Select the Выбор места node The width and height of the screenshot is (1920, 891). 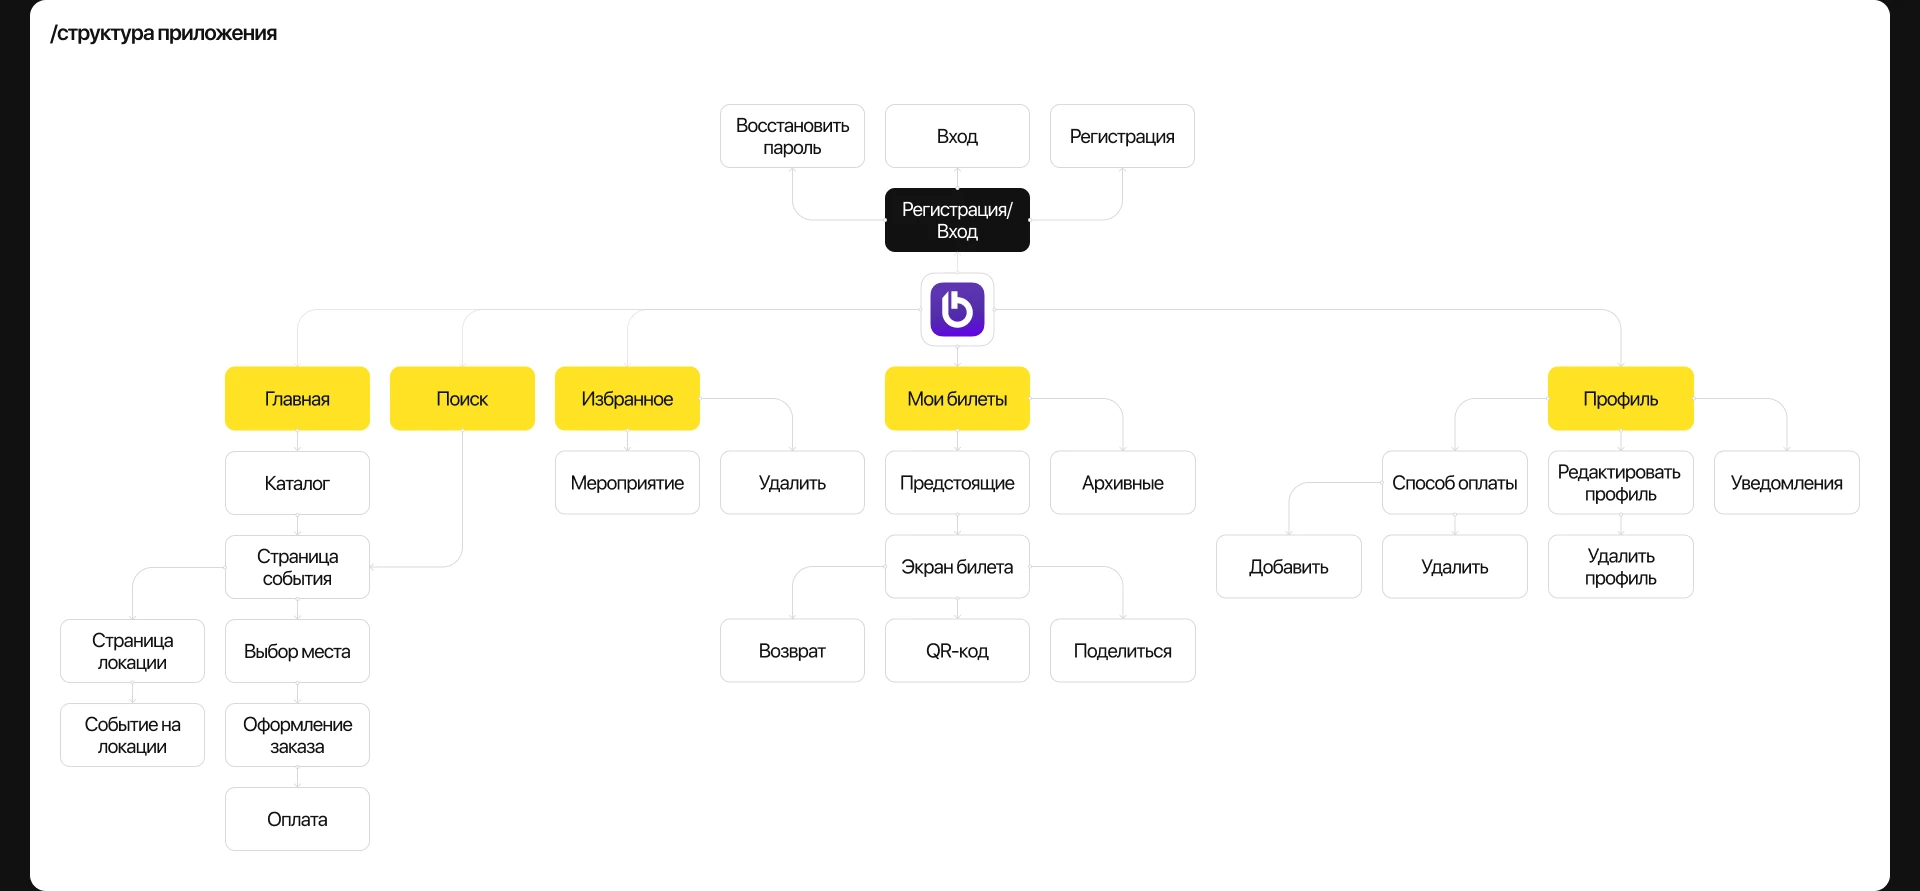point(297,651)
